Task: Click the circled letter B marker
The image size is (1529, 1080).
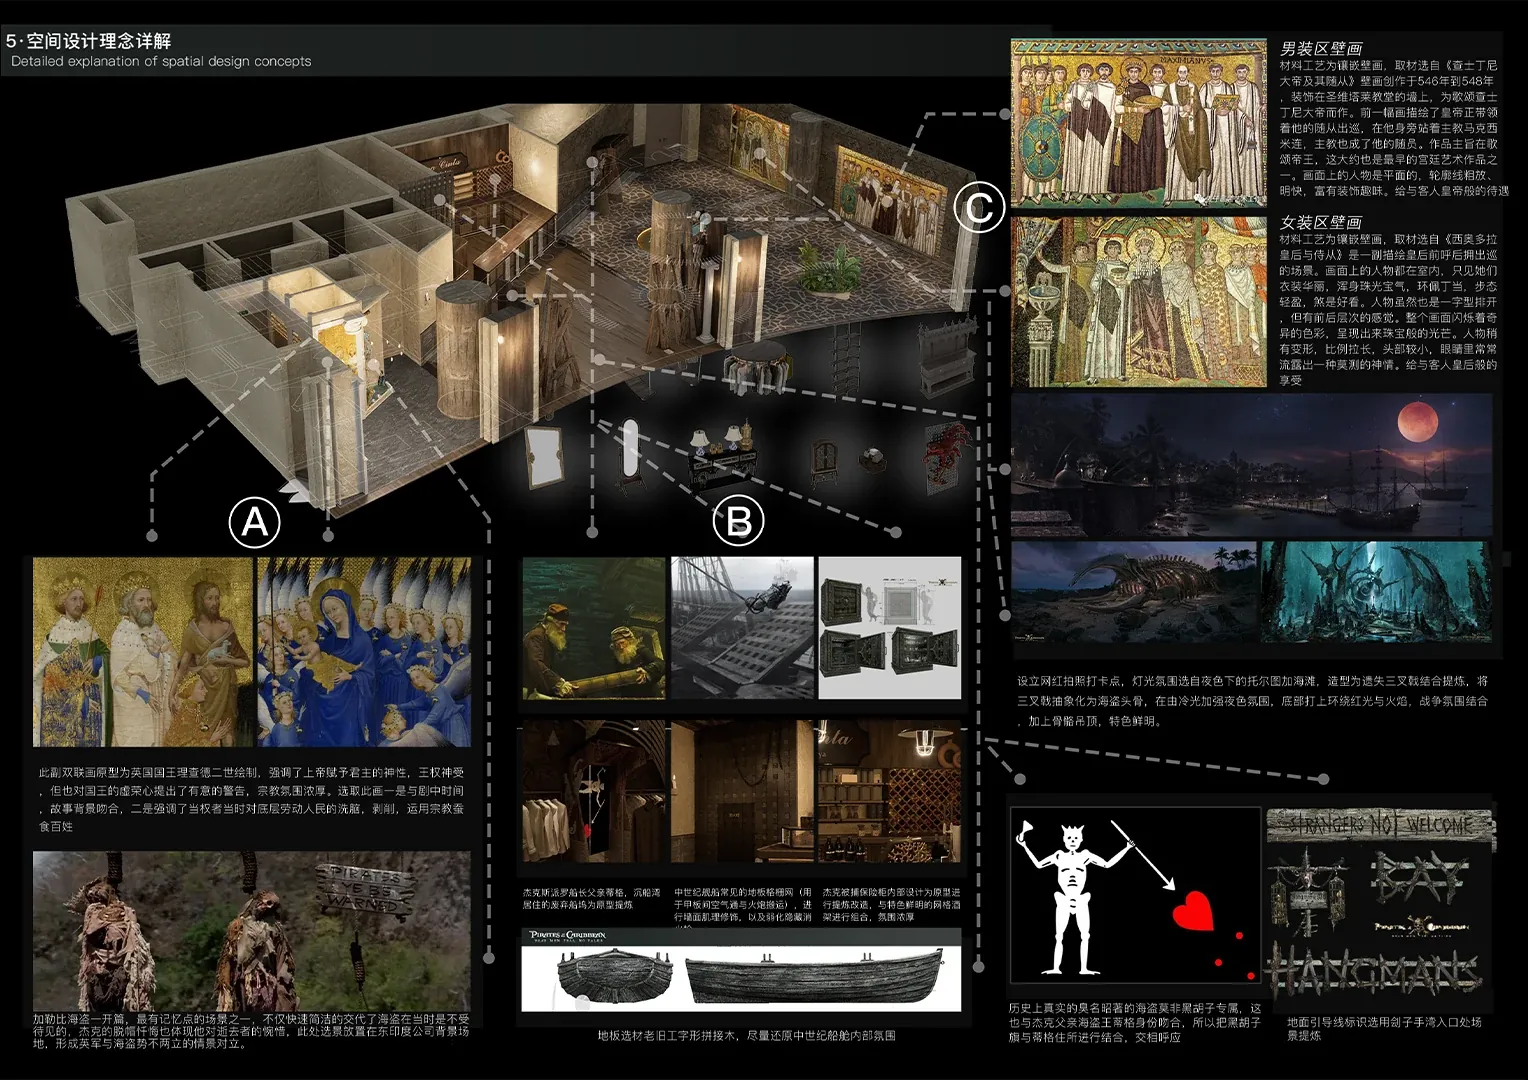Action: (738, 521)
